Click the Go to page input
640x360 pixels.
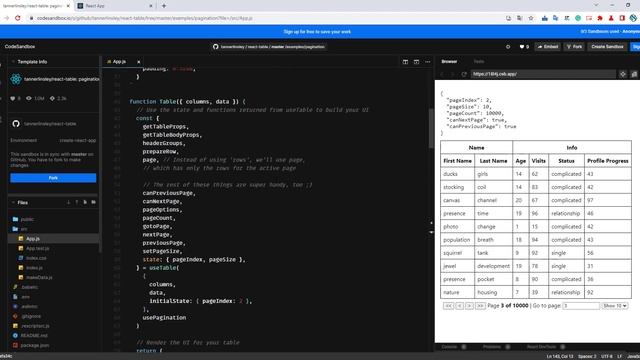[x=581, y=306]
